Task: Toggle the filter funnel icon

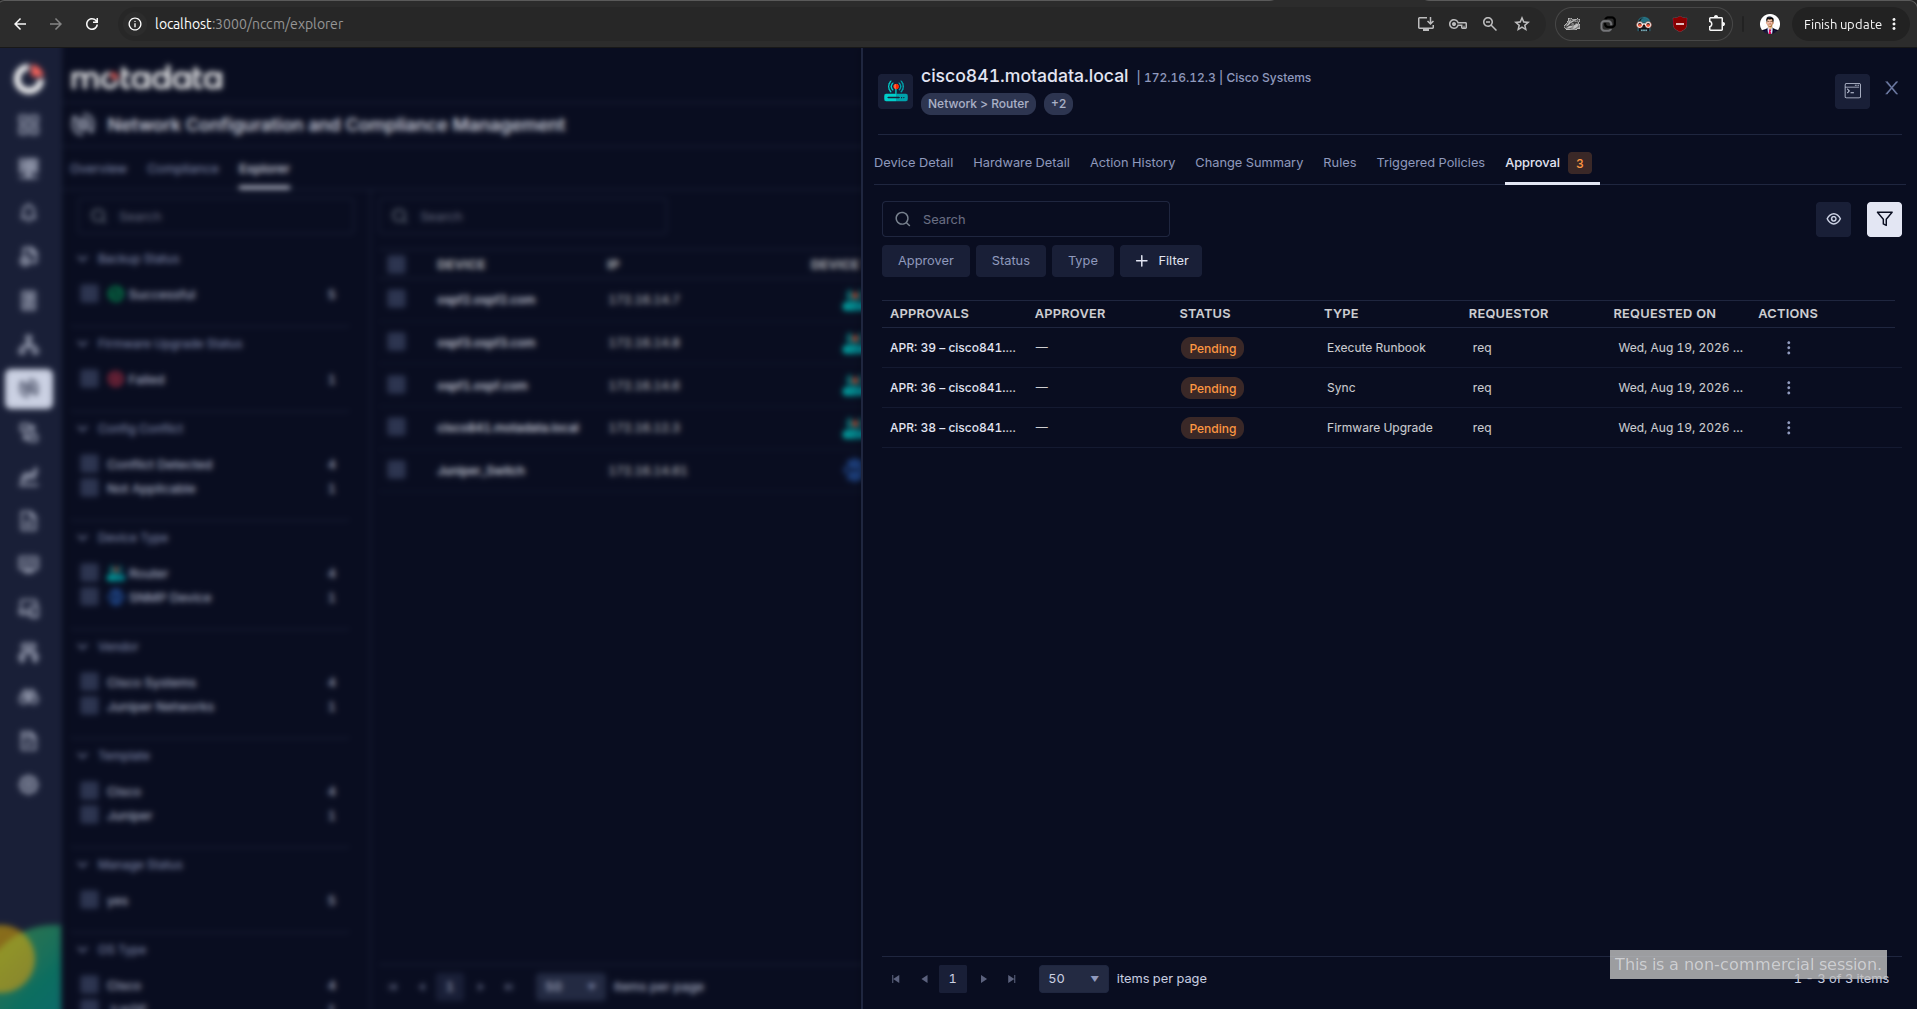Action: click(1884, 219)
